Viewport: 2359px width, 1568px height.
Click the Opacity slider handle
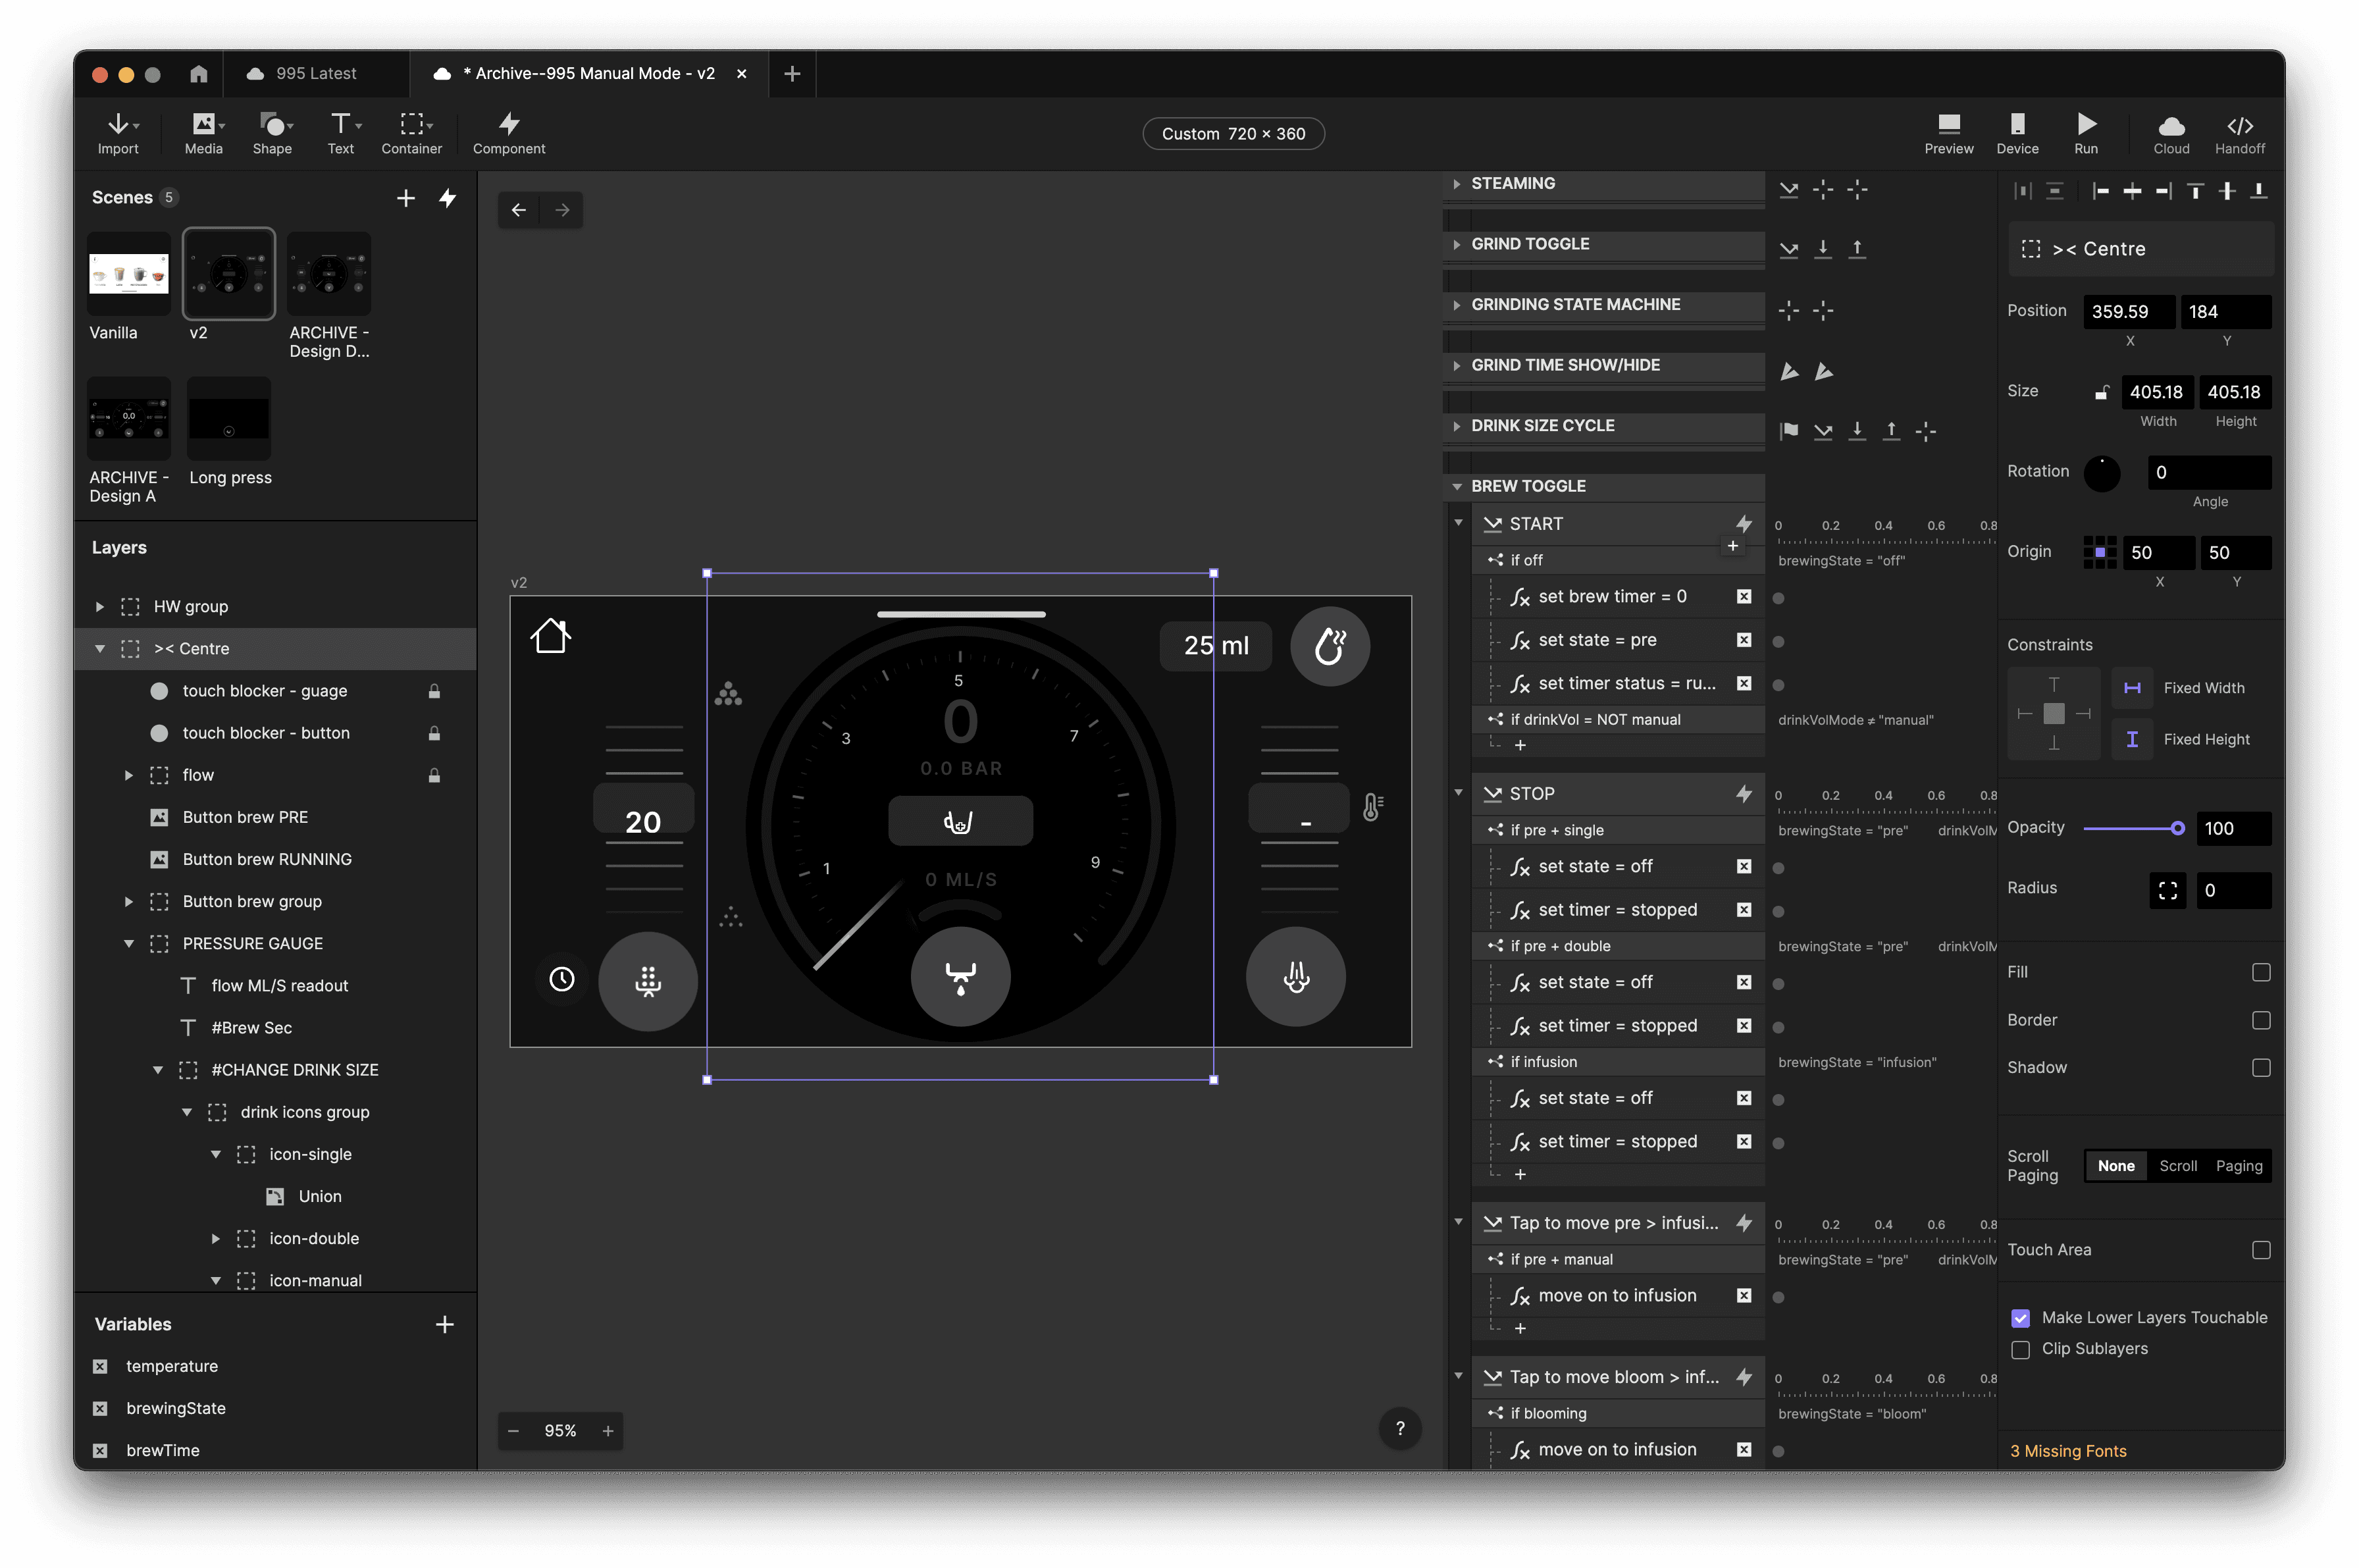(x=2177, y=828)
